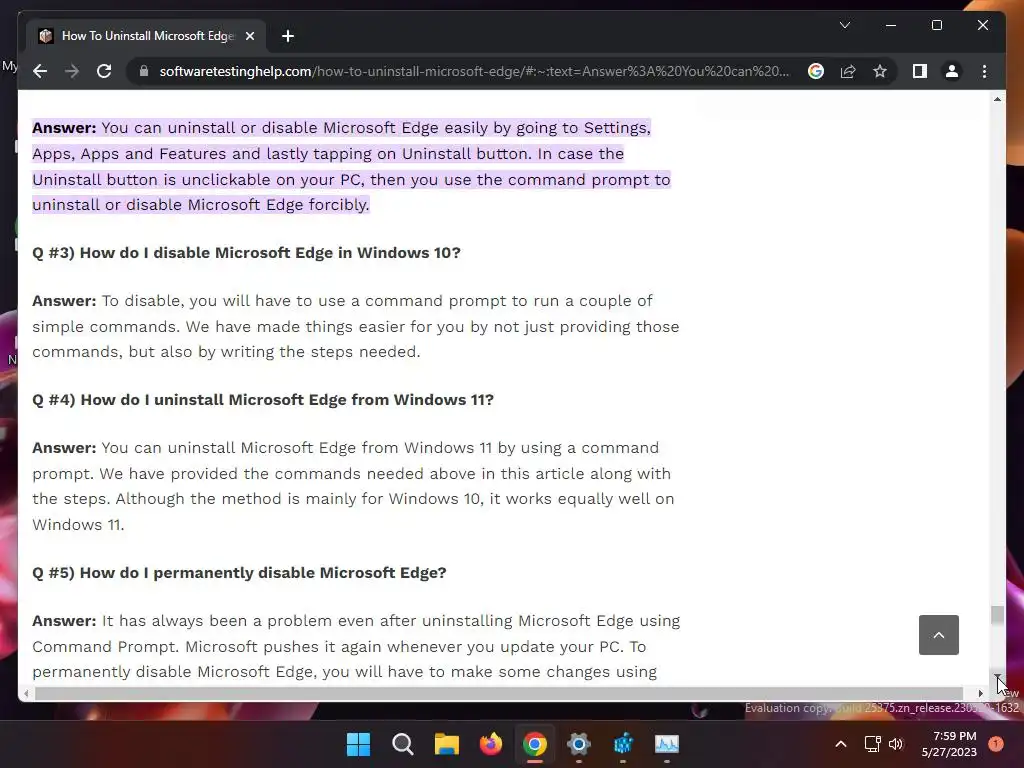Image resolution: width=1024 pixels, height=768 pixels.
Task: Click the vertical scrollbar thumb
Action: [x=997, y=615]
